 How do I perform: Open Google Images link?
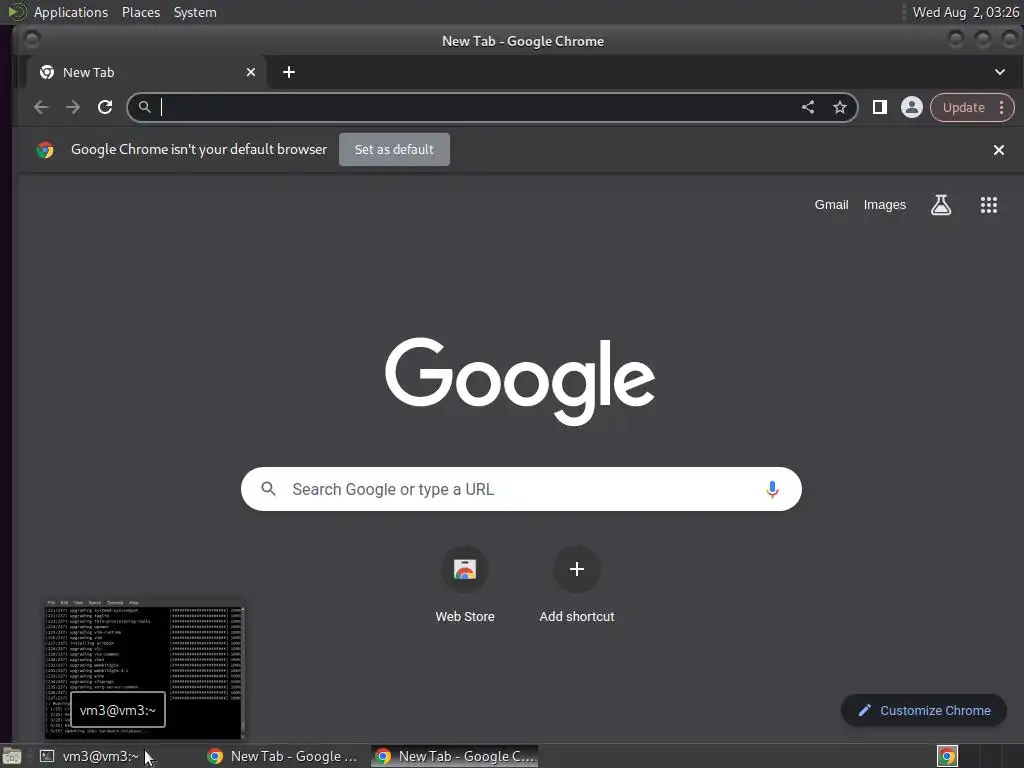(884, 204)
